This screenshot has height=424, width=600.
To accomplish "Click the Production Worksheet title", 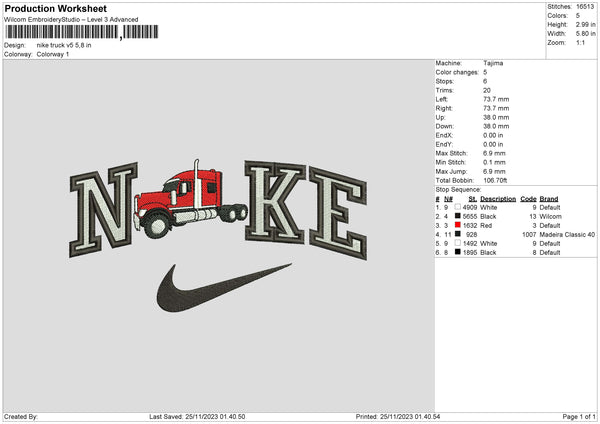I will click(x=55, y=8).
